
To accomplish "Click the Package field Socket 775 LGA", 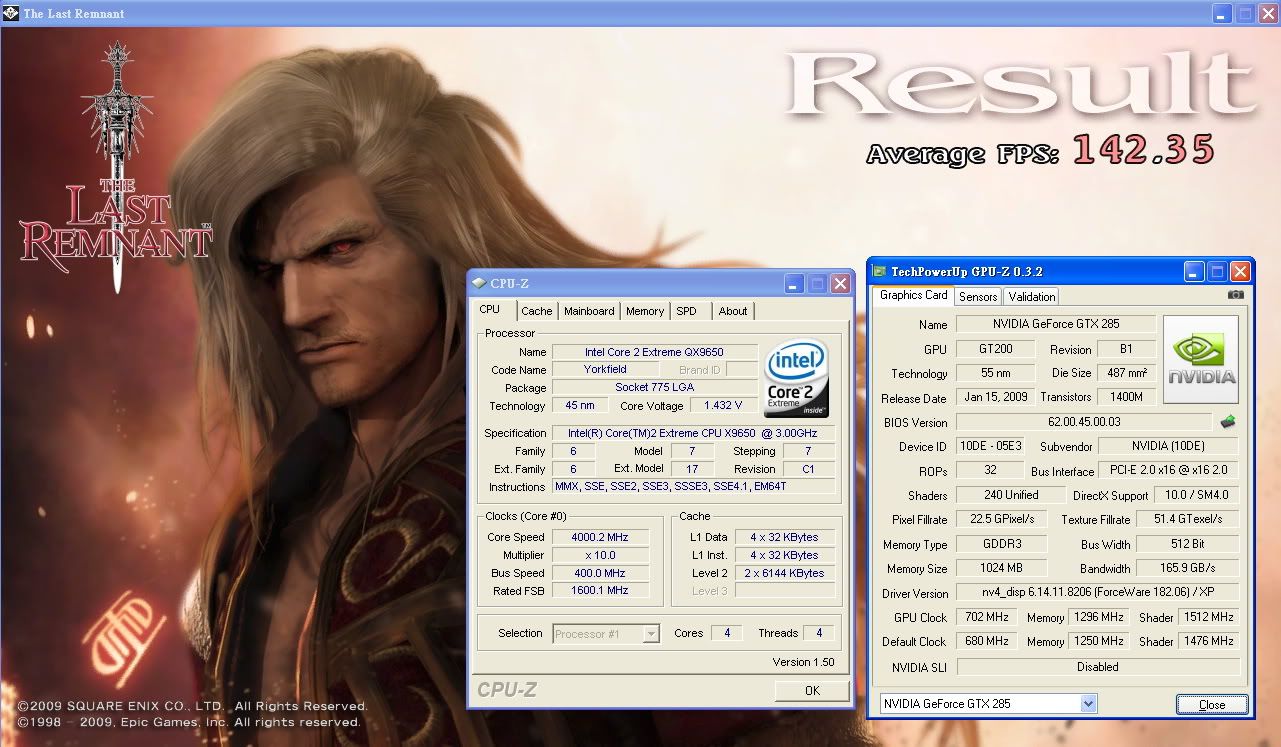I will point(655,388).
